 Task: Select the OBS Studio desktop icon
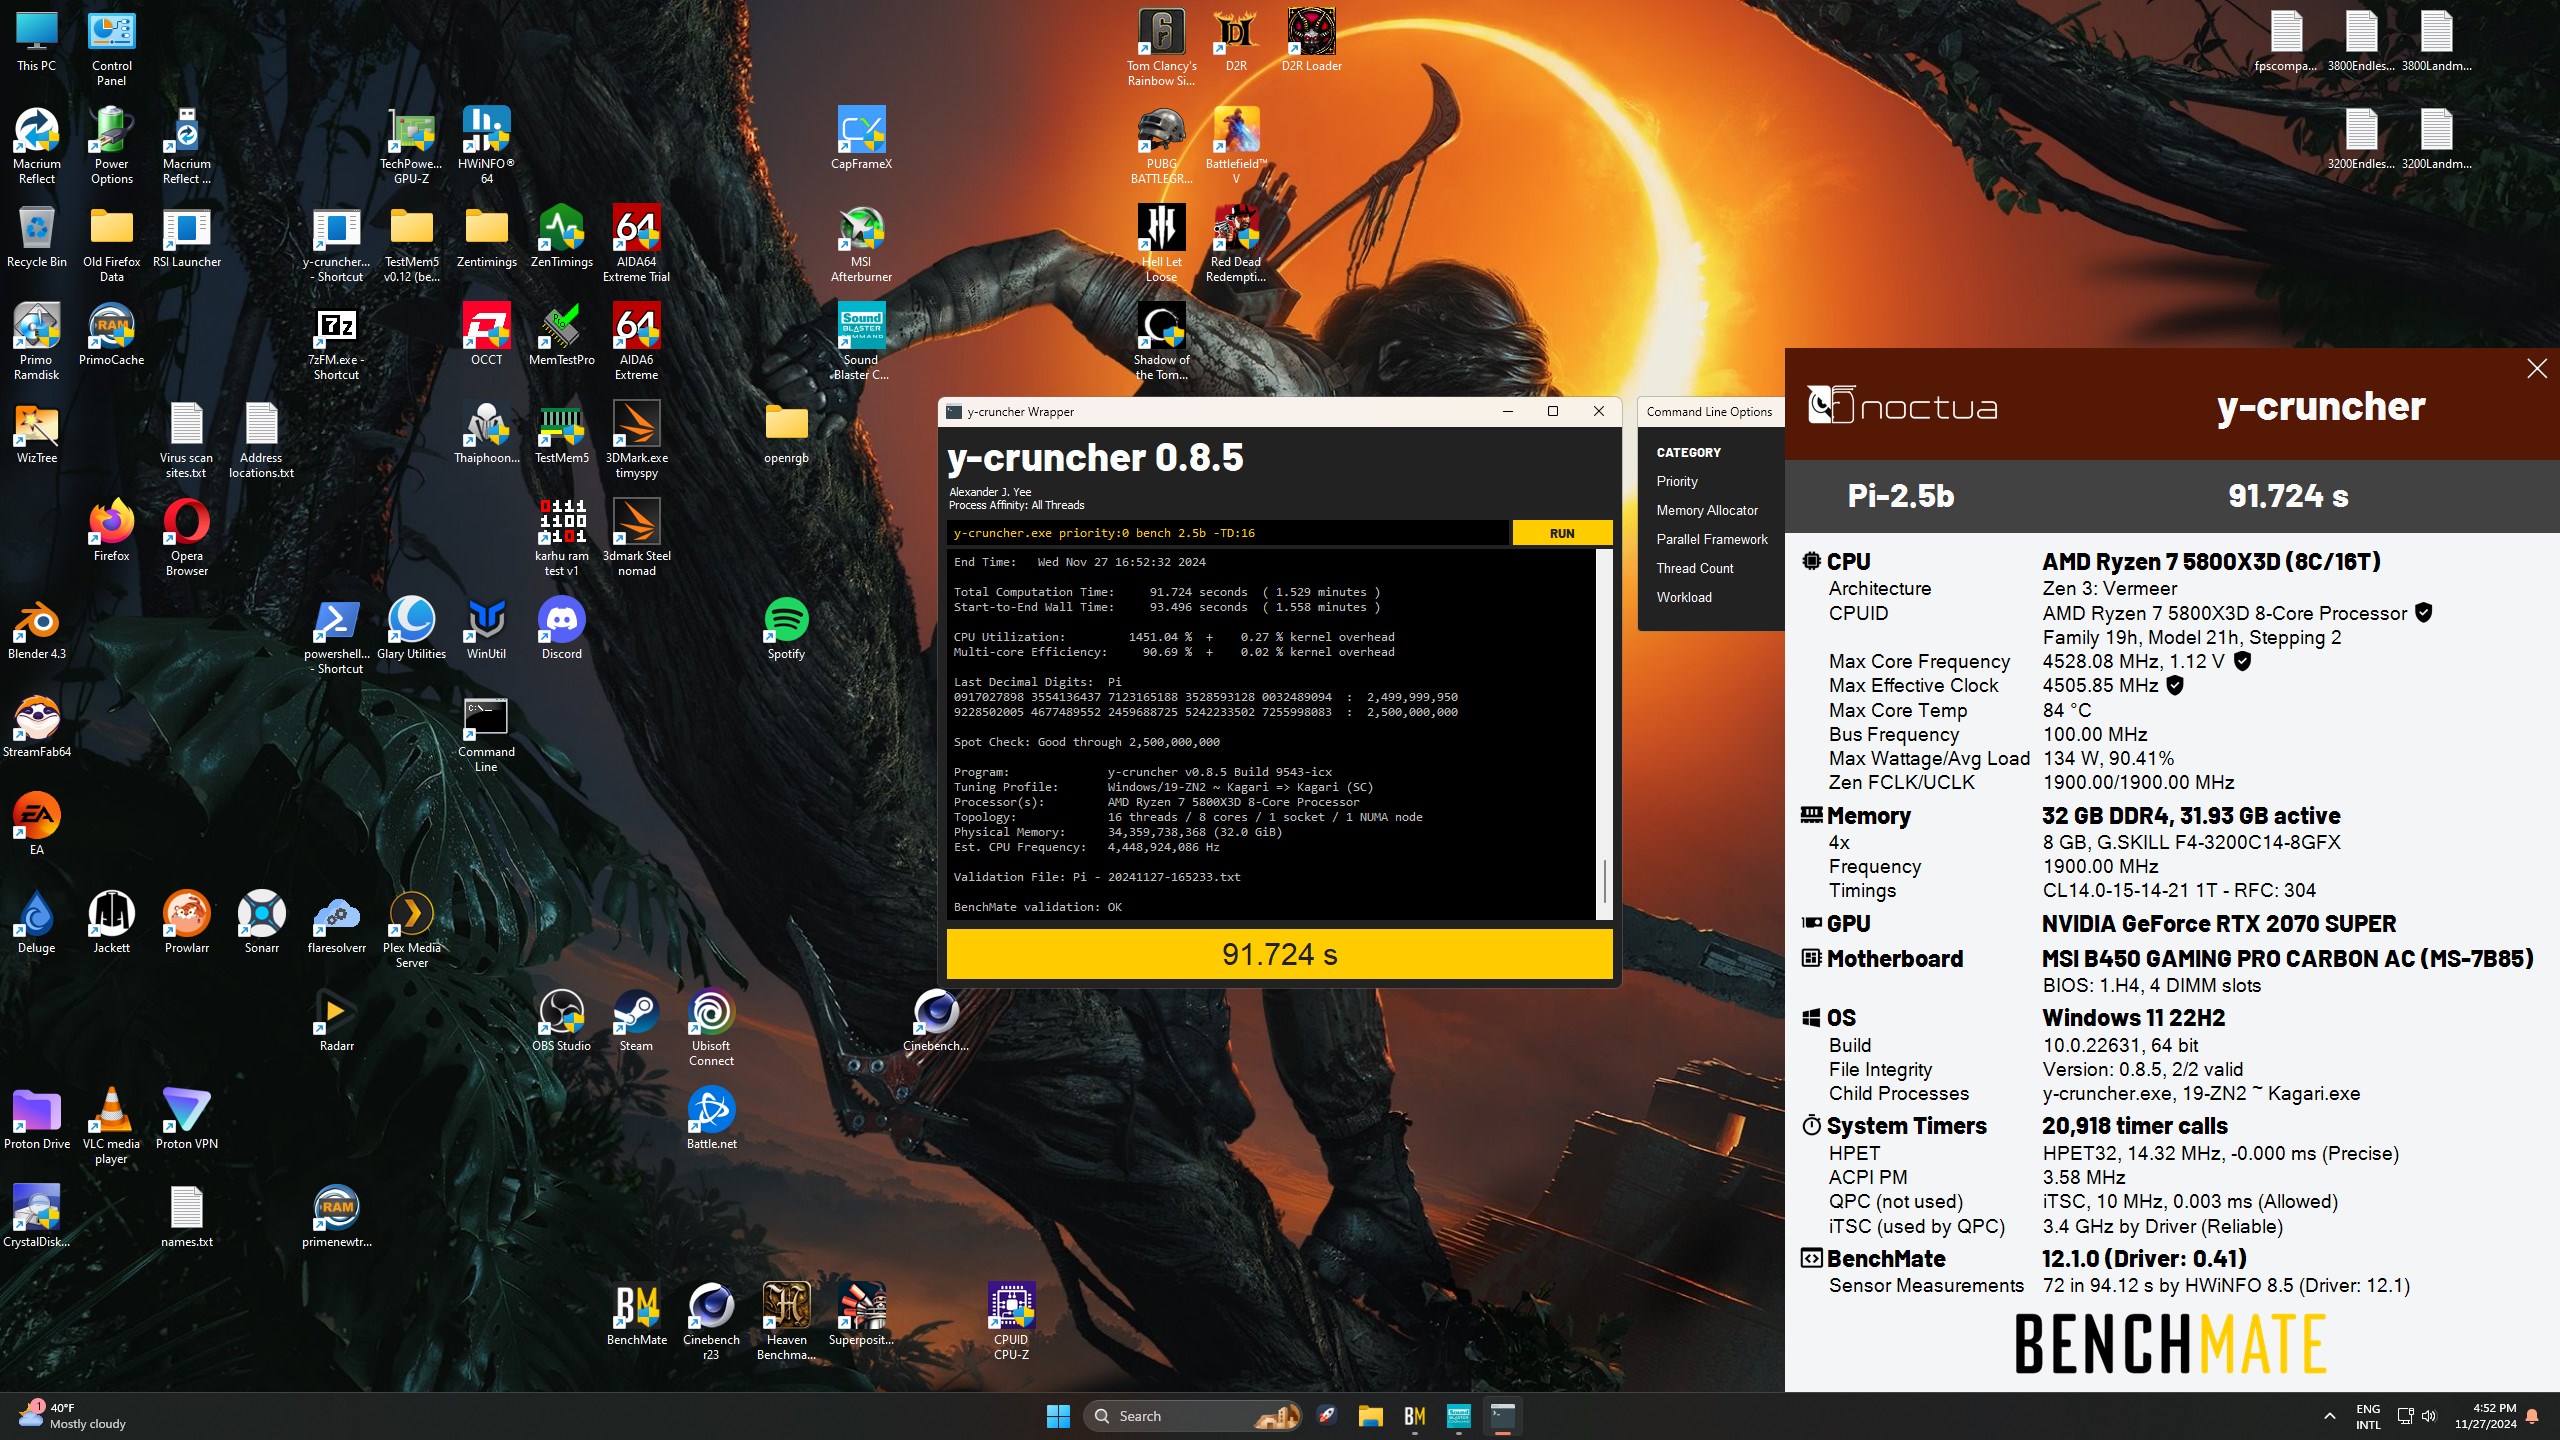click(x=561, y=1021)
